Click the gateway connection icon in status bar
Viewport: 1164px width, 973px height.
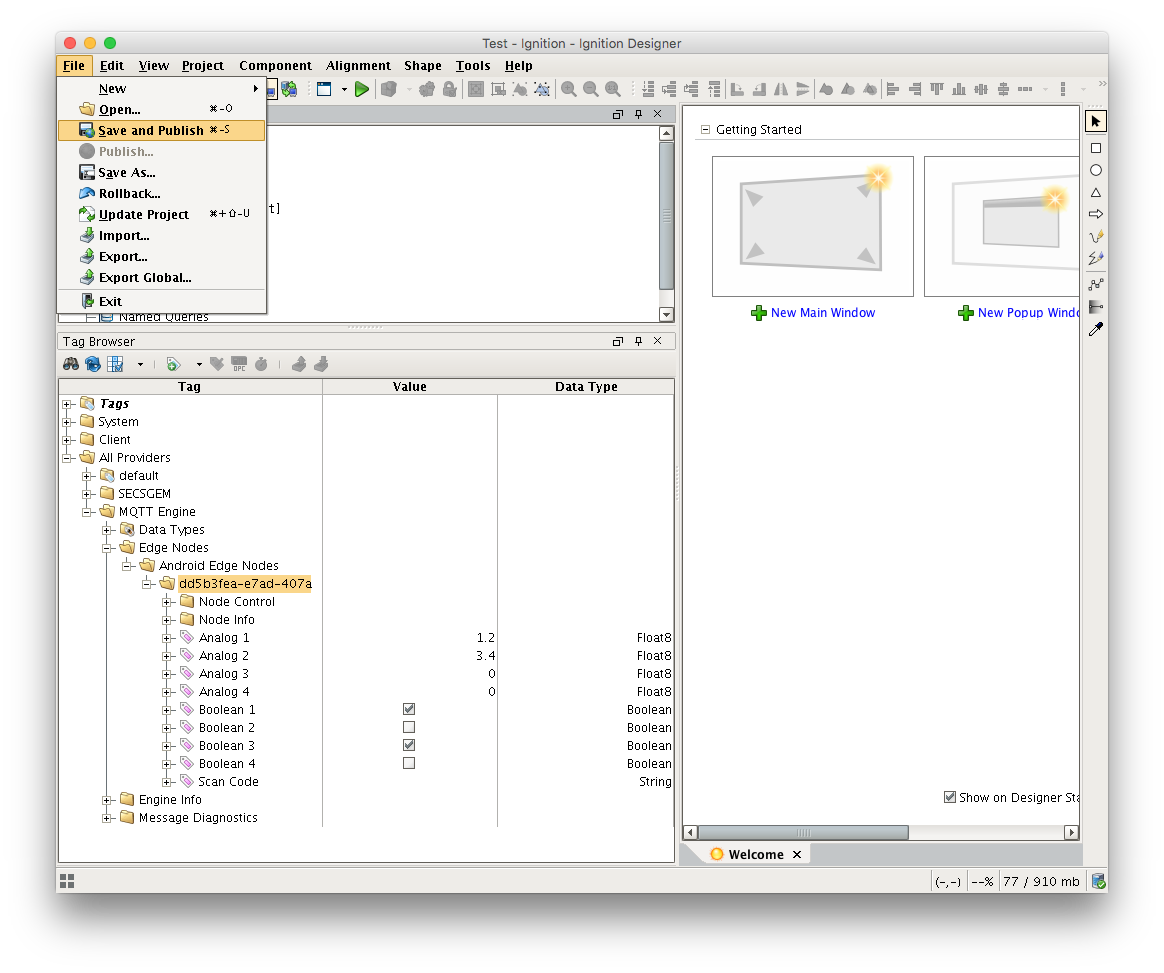pyautogui.click(x=1099, y=881)
